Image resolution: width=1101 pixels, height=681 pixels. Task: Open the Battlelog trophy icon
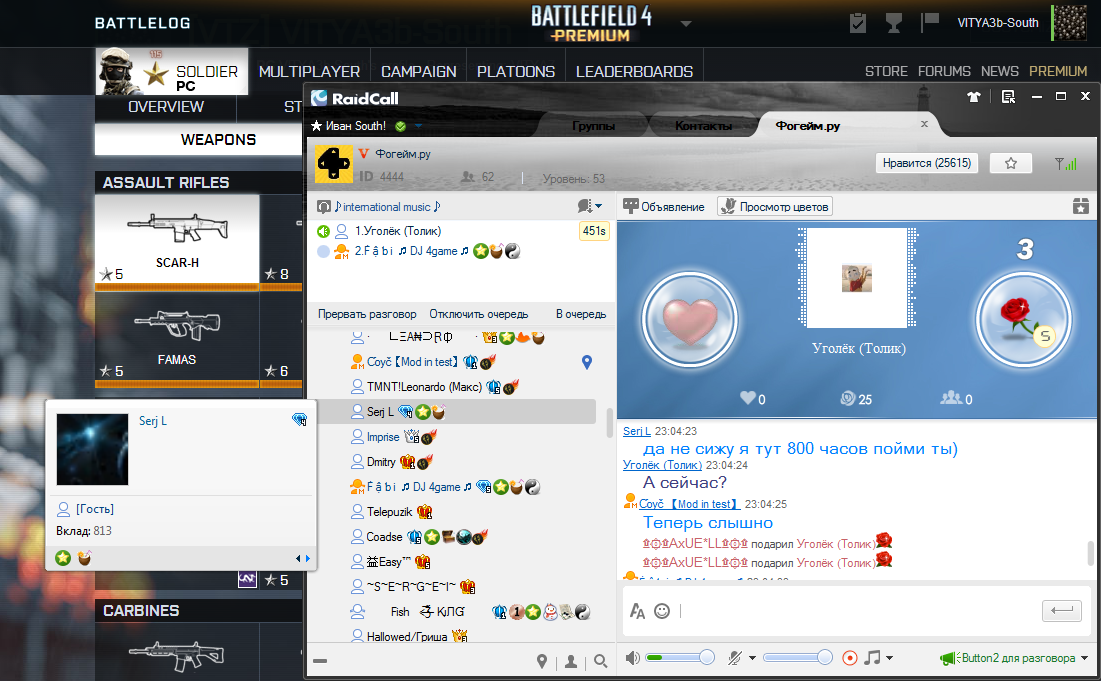[x=893, y=23]
